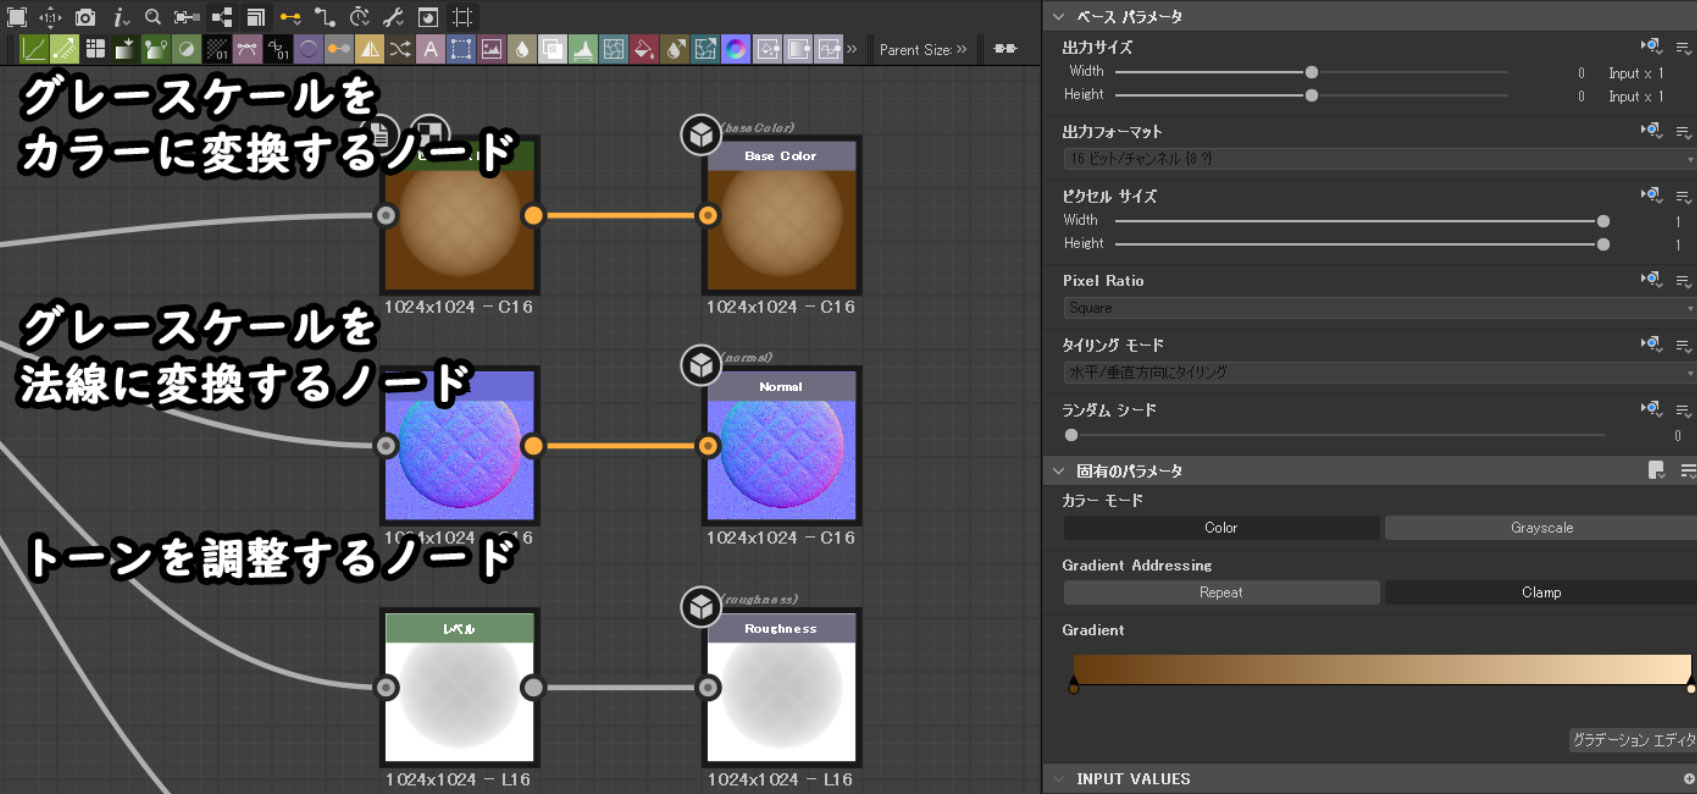Expand the INPUT VALUES section
The image size is (1697, 794).
tap(1059, 779)
